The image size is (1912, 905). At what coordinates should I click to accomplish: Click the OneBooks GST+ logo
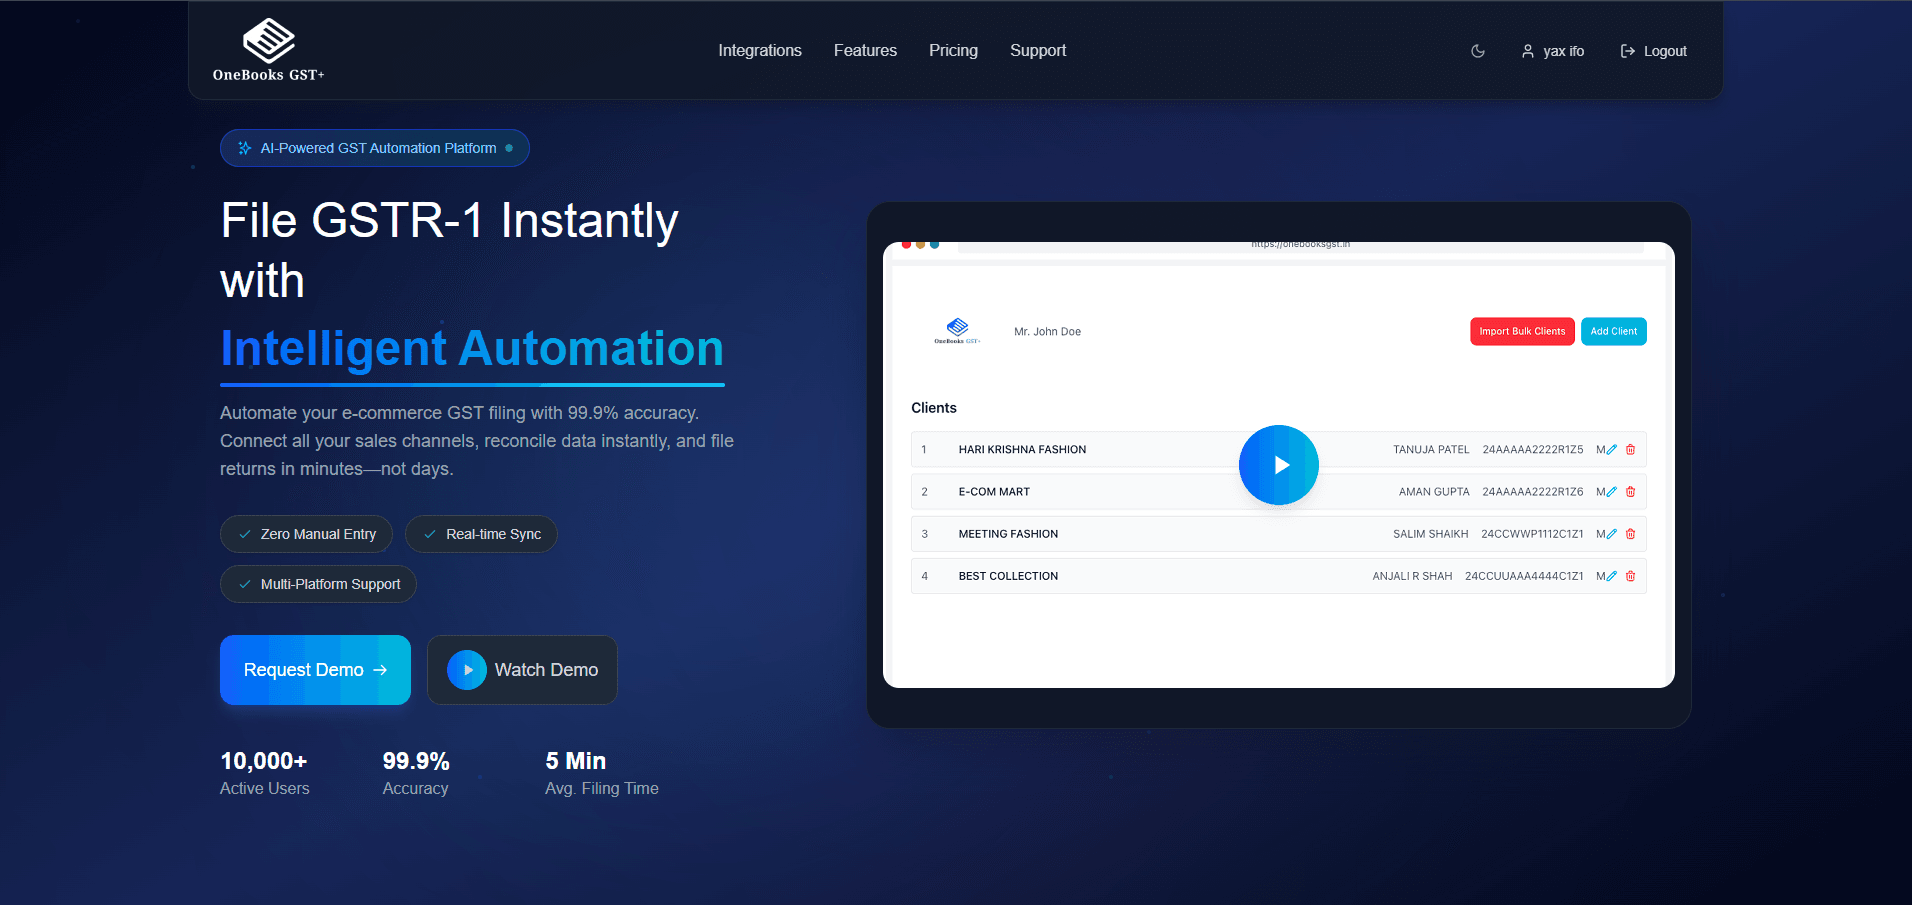pyautogui.click(x=268, y=50)
